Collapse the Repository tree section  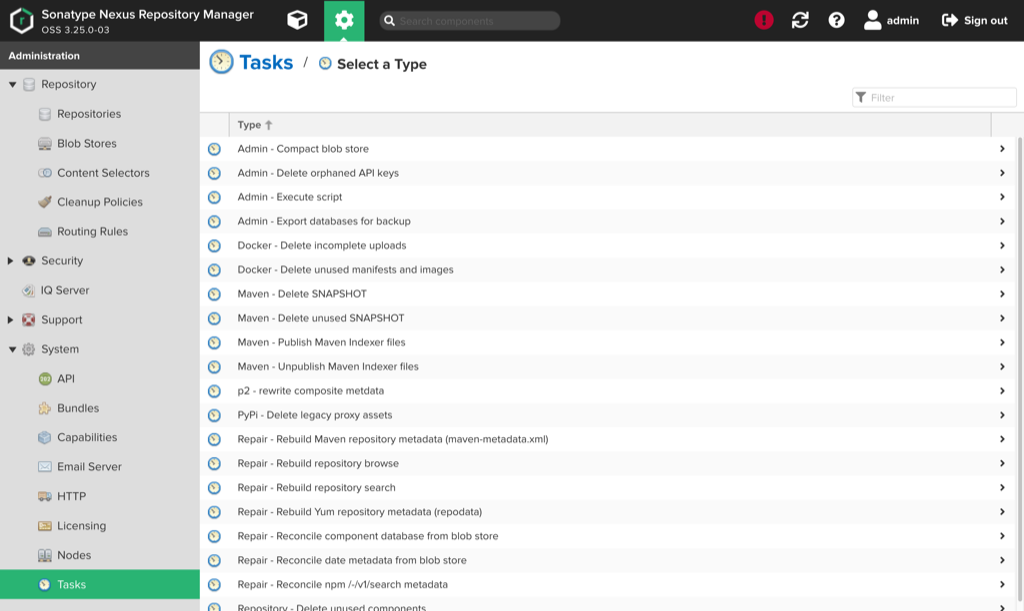[12, 85]
